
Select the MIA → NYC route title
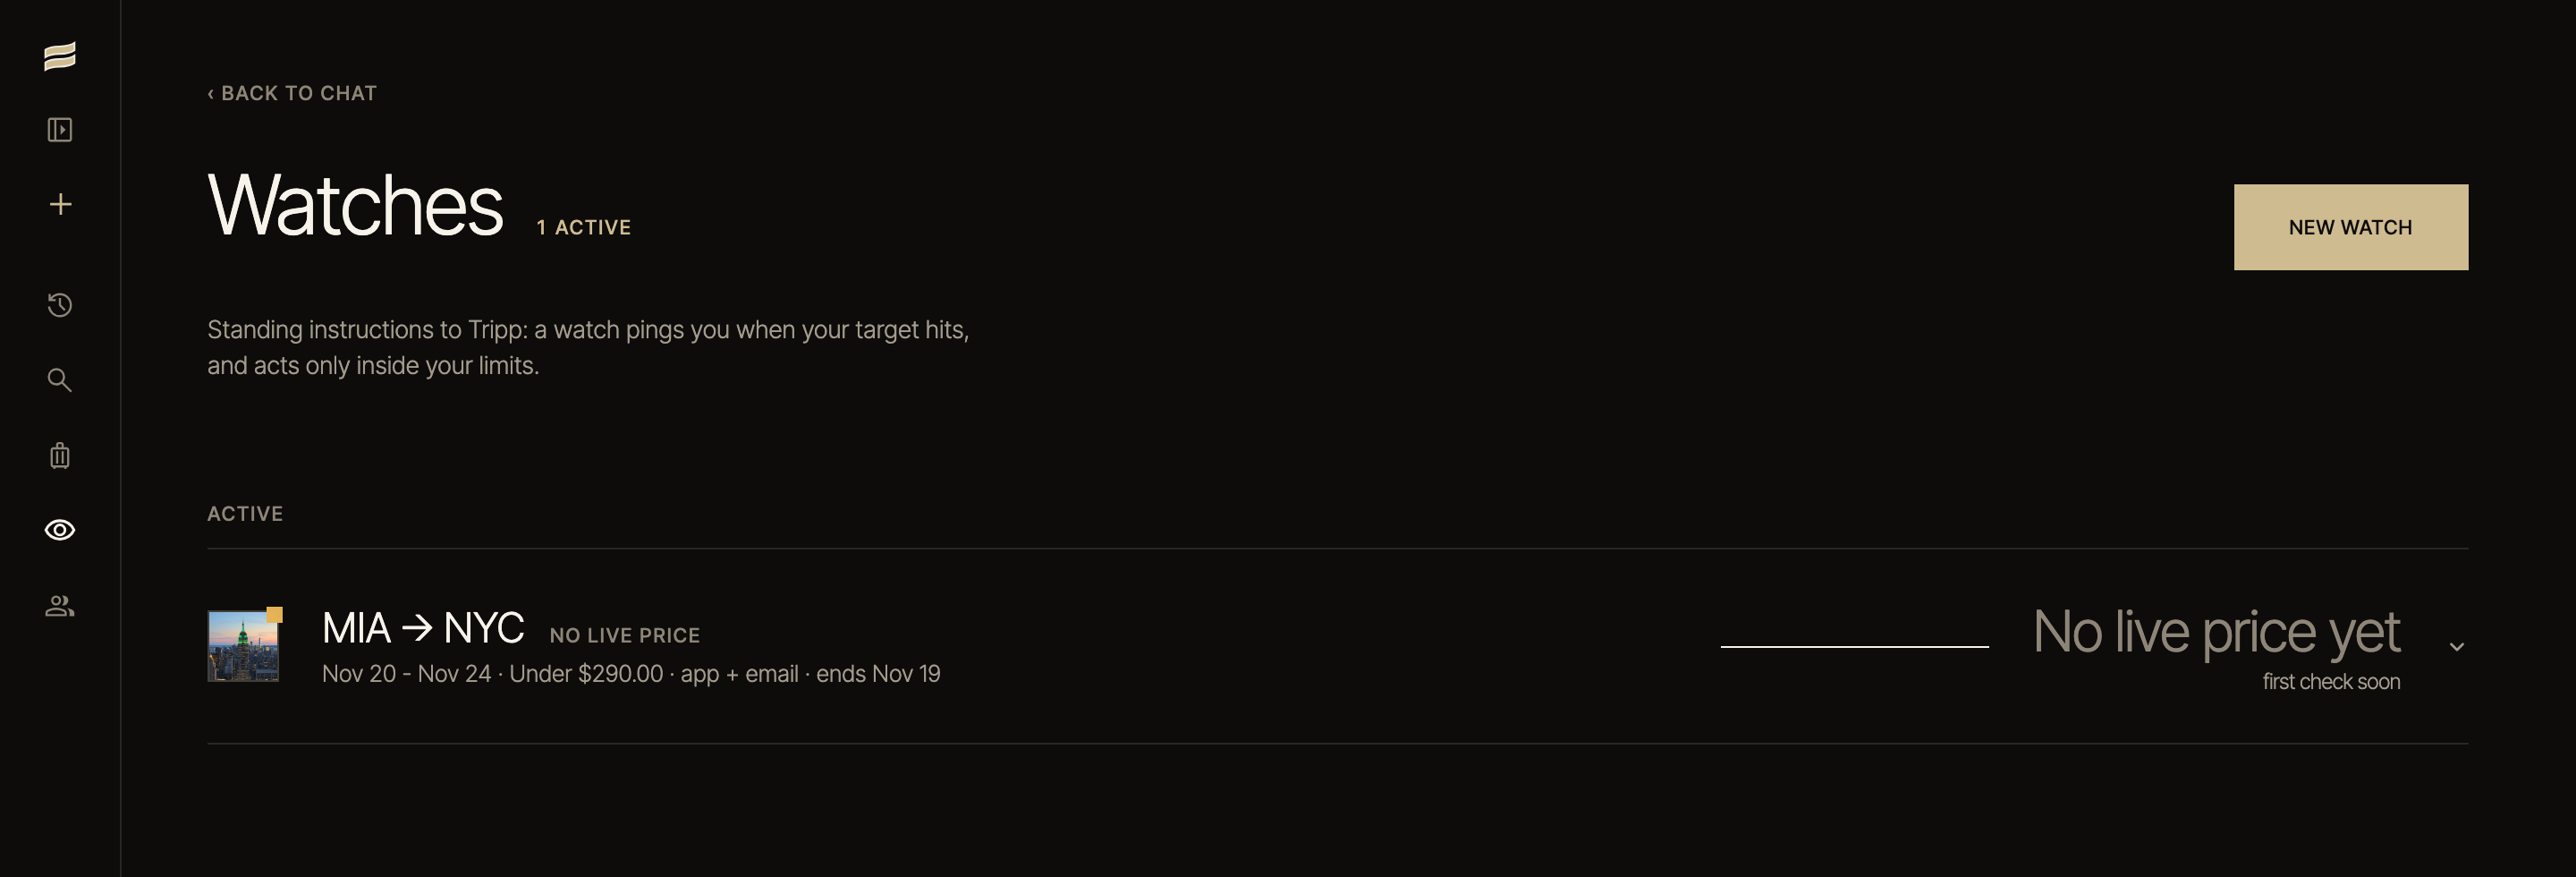point(423,629)
